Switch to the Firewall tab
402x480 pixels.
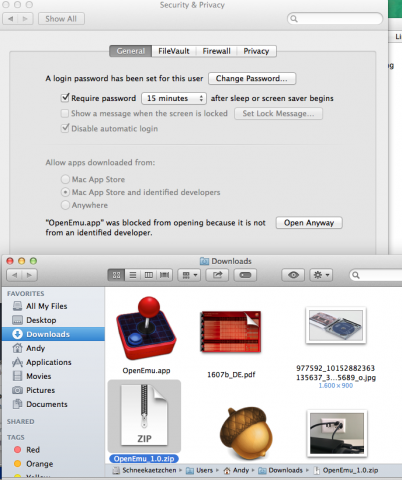click(x=217, y=51)
